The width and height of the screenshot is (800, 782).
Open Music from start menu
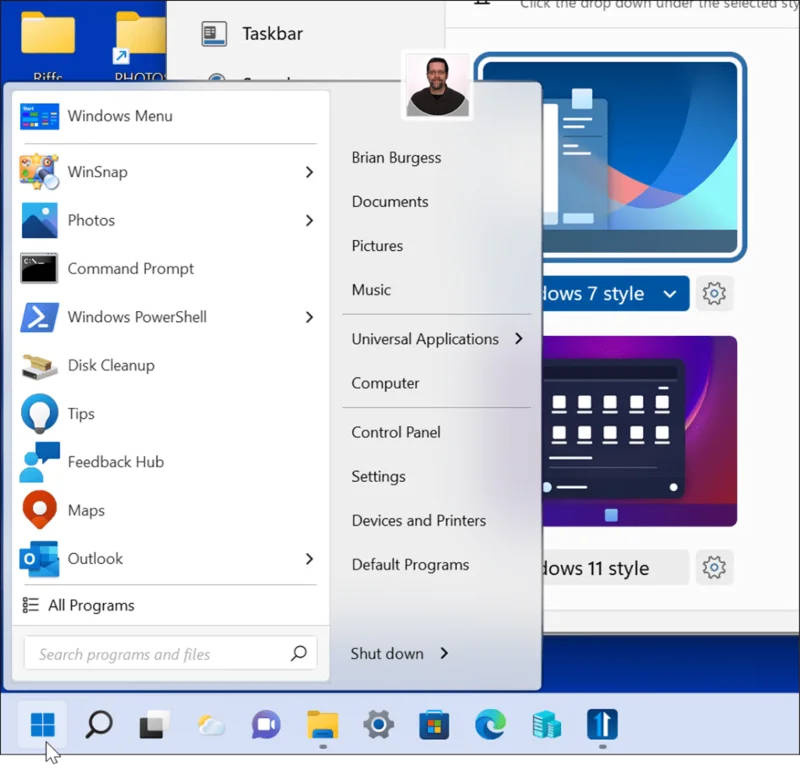coord(371,290)
